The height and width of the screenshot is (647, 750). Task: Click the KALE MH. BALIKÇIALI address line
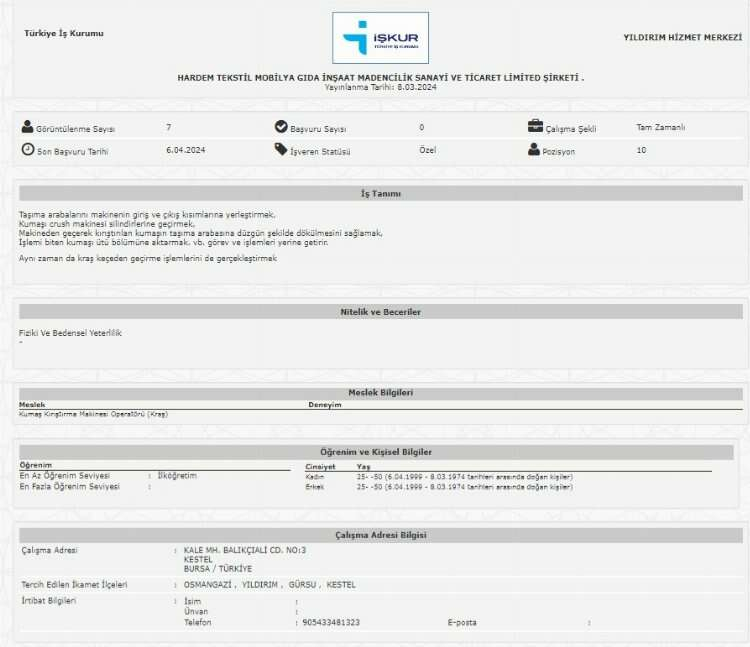click(x=245, y=550)
